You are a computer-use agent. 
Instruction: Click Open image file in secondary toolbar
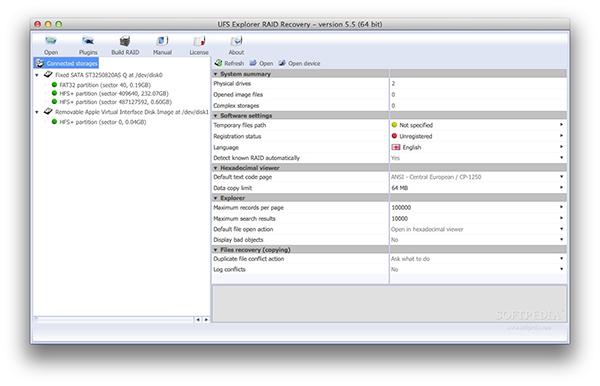261,63
